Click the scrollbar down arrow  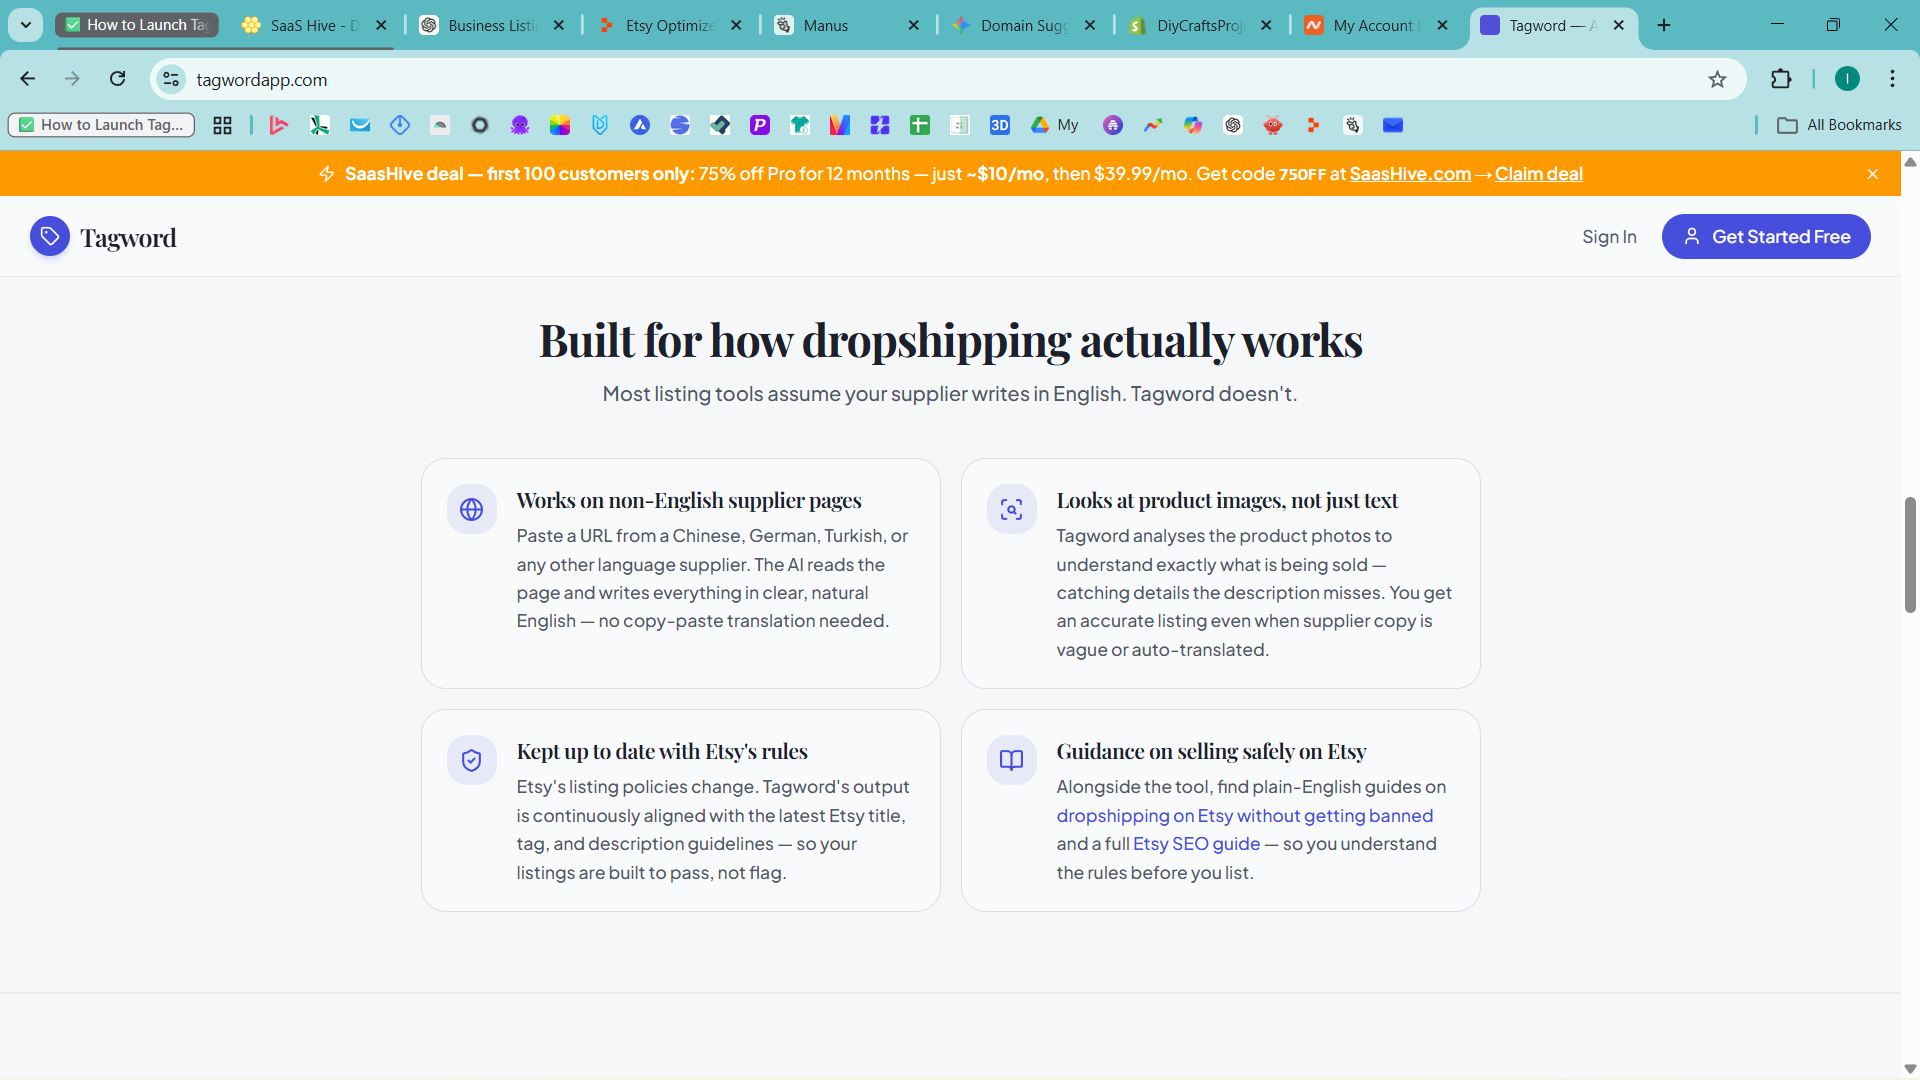click(x=1910, y=1069)
